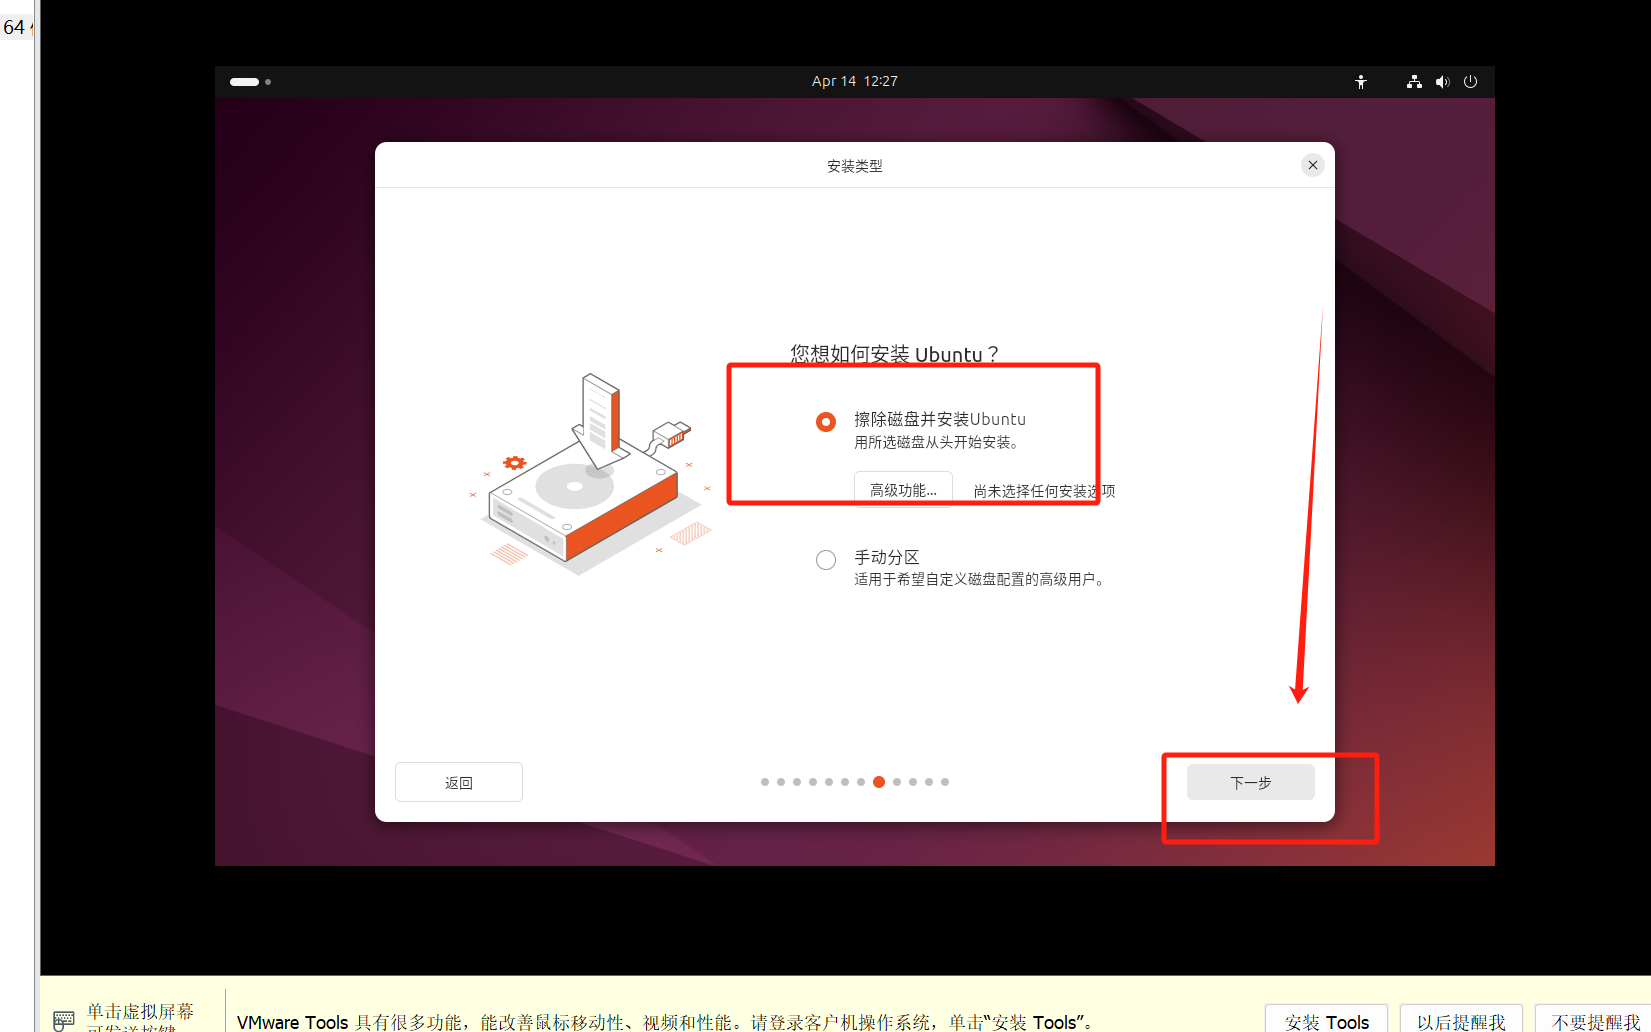Screen dimensions: 1651x1032
Task: Select the manual partitioning (手动分区) radio button
Action: [x=826, y=560]
